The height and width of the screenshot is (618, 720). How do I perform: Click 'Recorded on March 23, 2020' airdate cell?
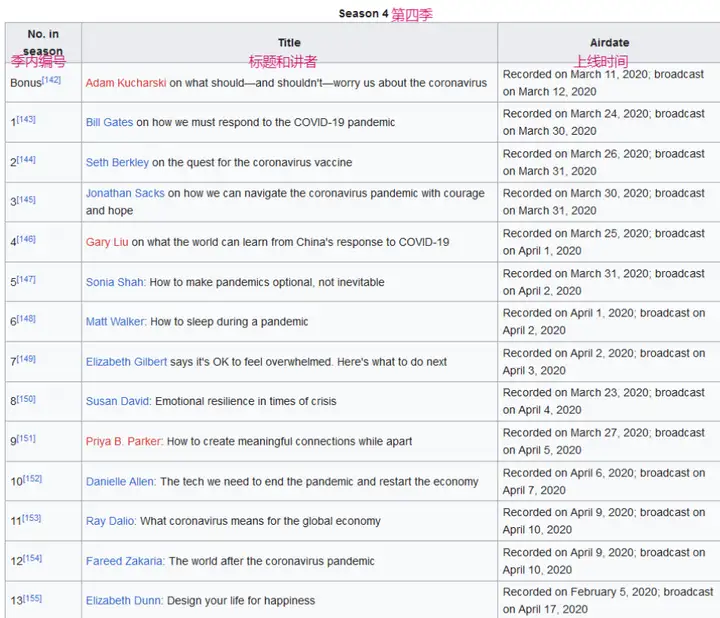click(x=609, y=401)
